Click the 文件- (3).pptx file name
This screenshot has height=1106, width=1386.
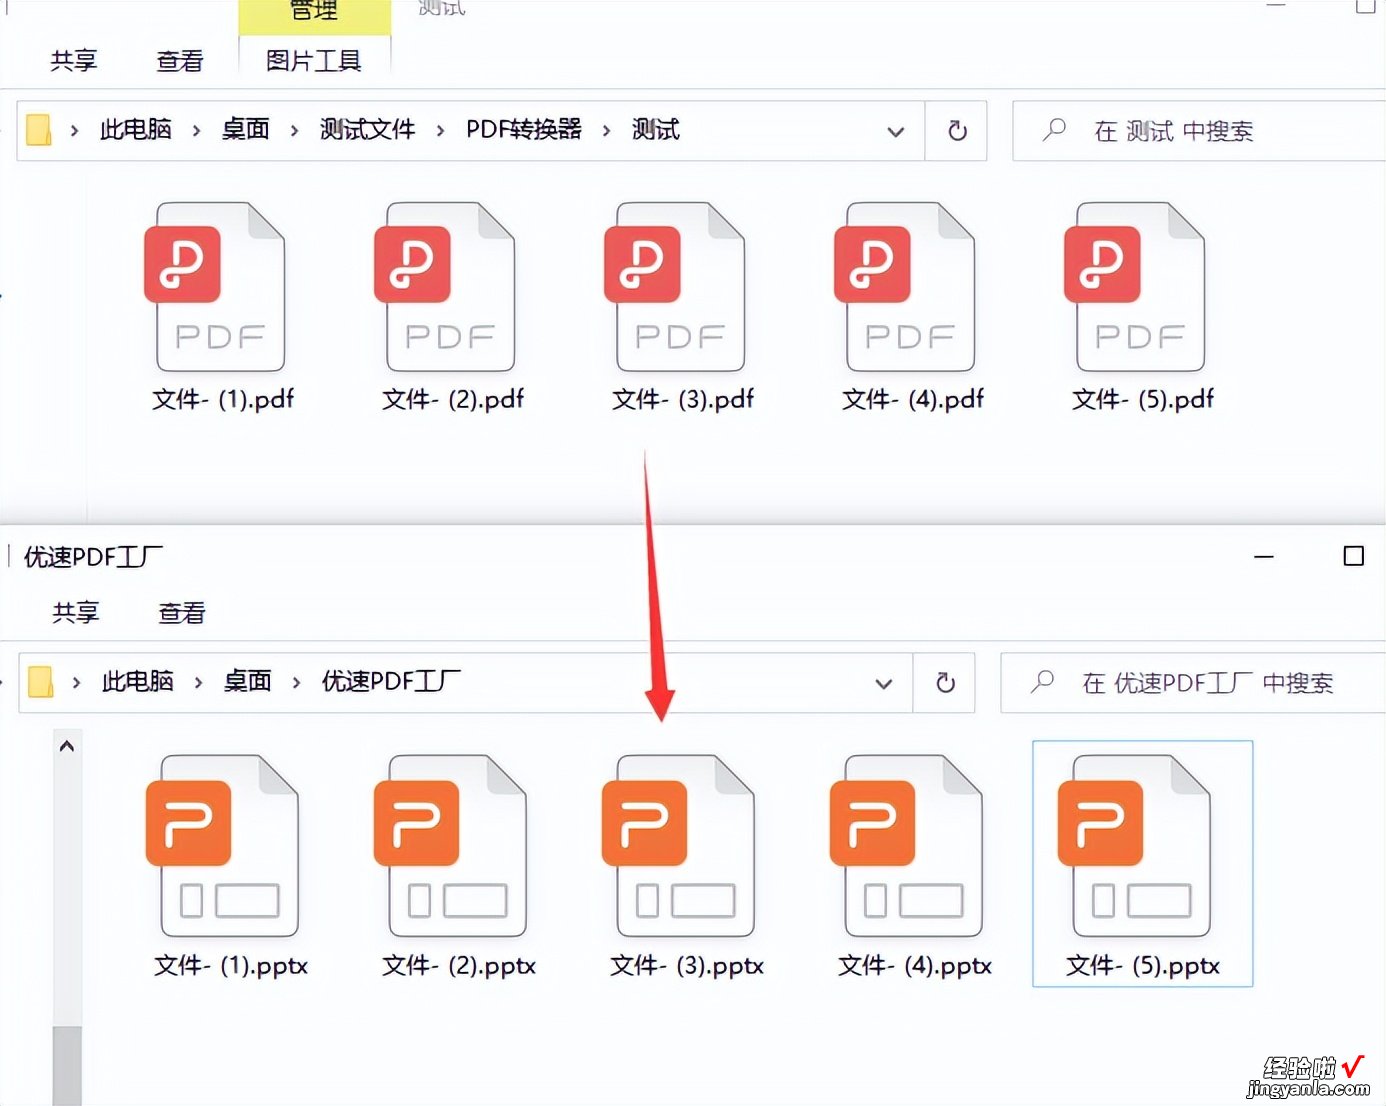[x=687, y=966]
